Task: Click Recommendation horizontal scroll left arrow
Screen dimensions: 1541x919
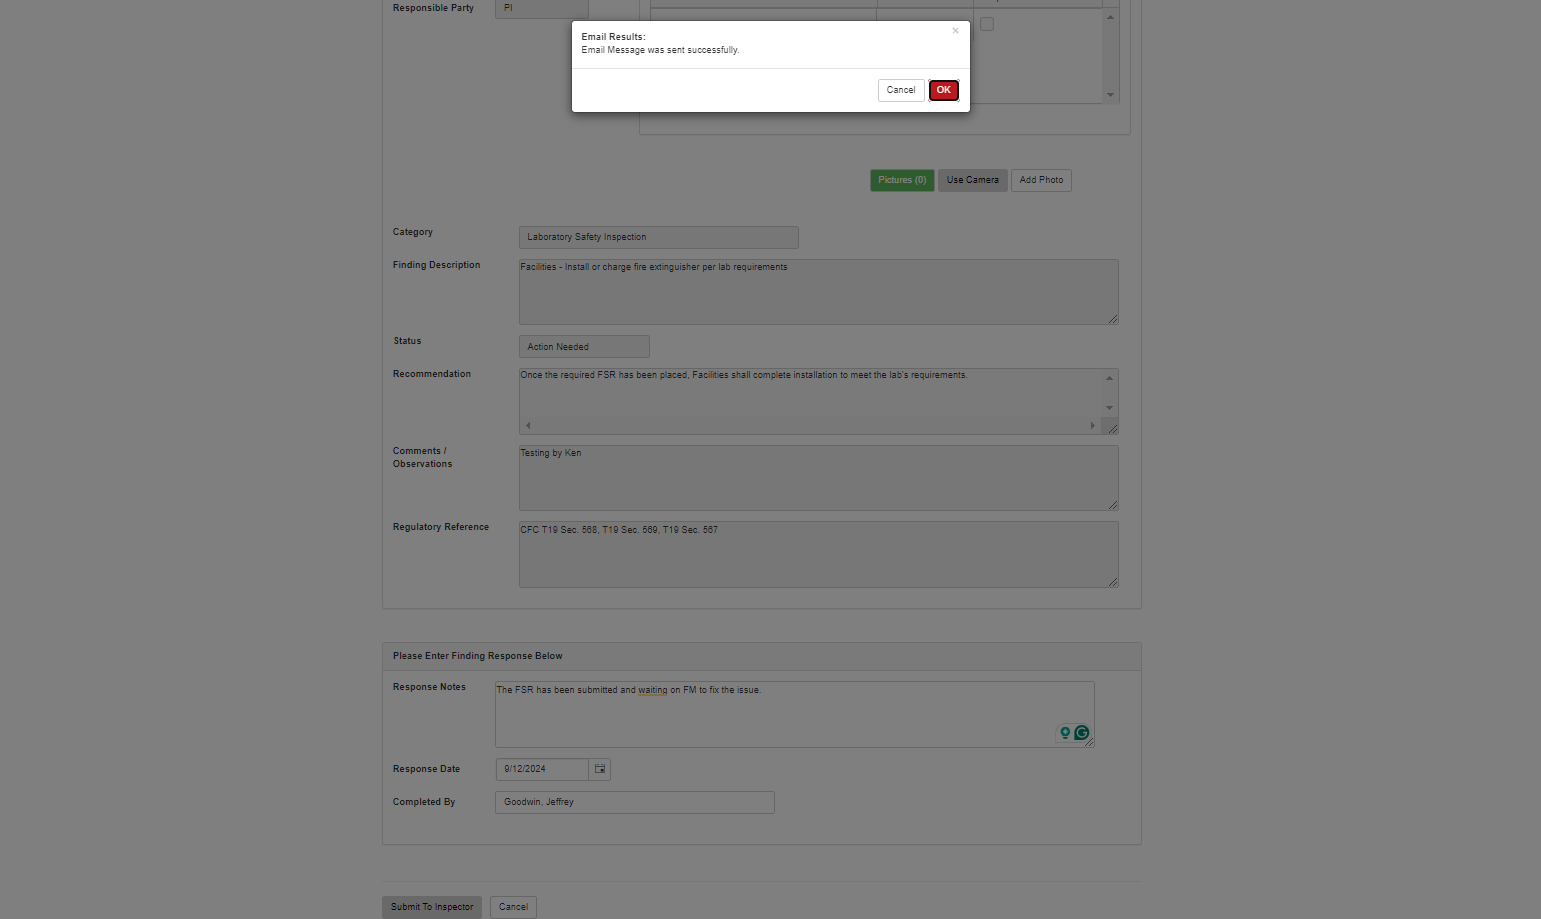Action: tap(528, 425)
